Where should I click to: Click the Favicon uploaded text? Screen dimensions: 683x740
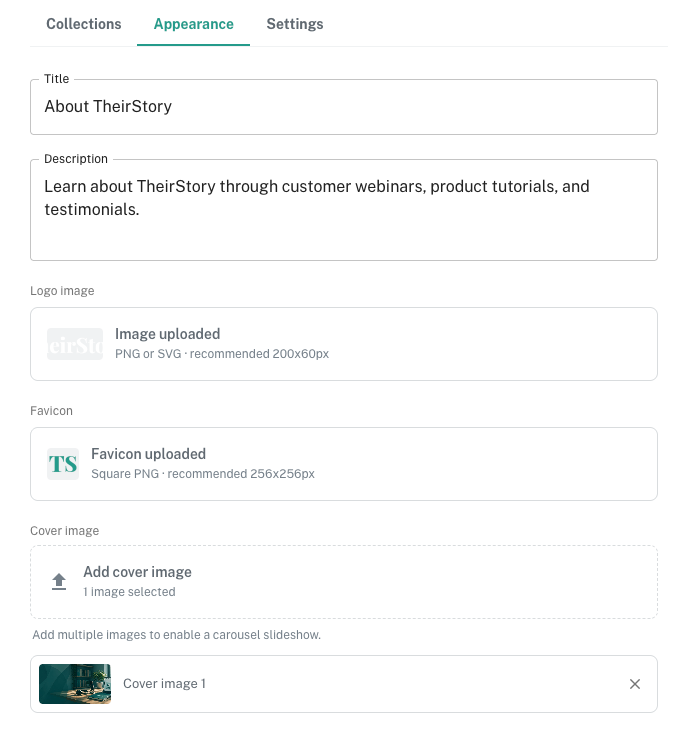point(149,454)
